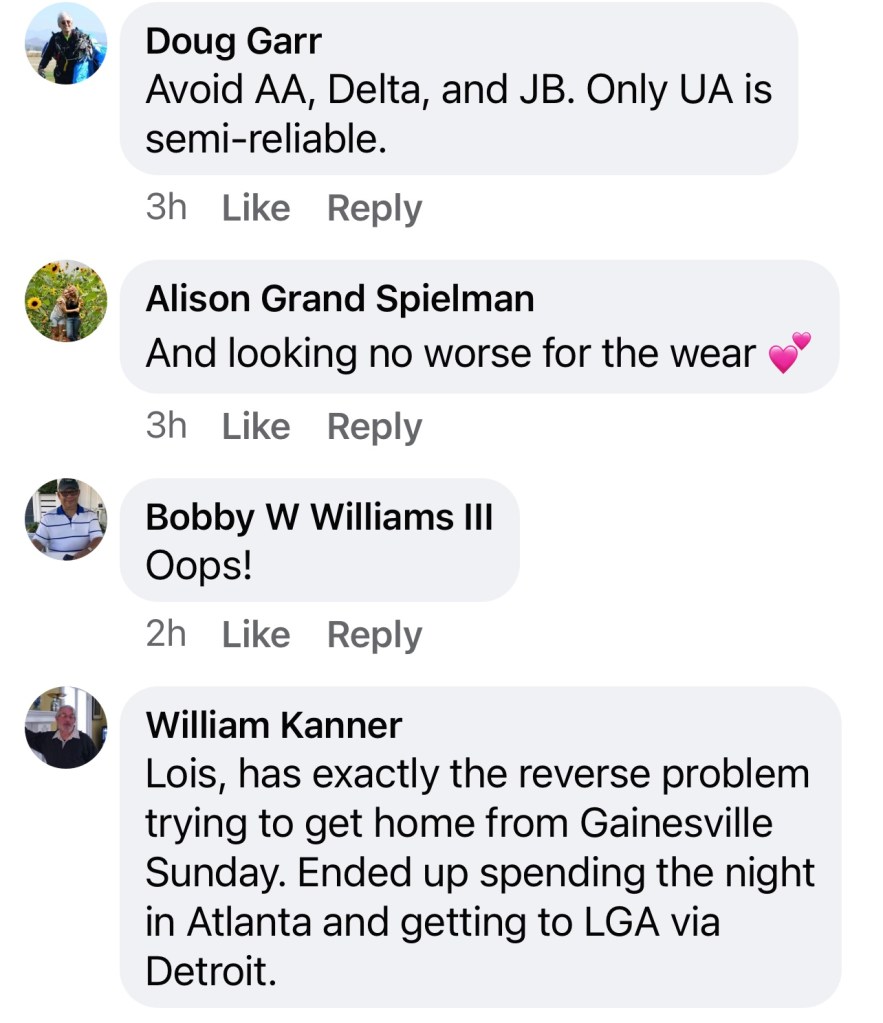The height and width of the screenshot is (1023, 883).
Task: Open Doug Garr's name link
Action: pyautogui.click(x=233, y=41)
